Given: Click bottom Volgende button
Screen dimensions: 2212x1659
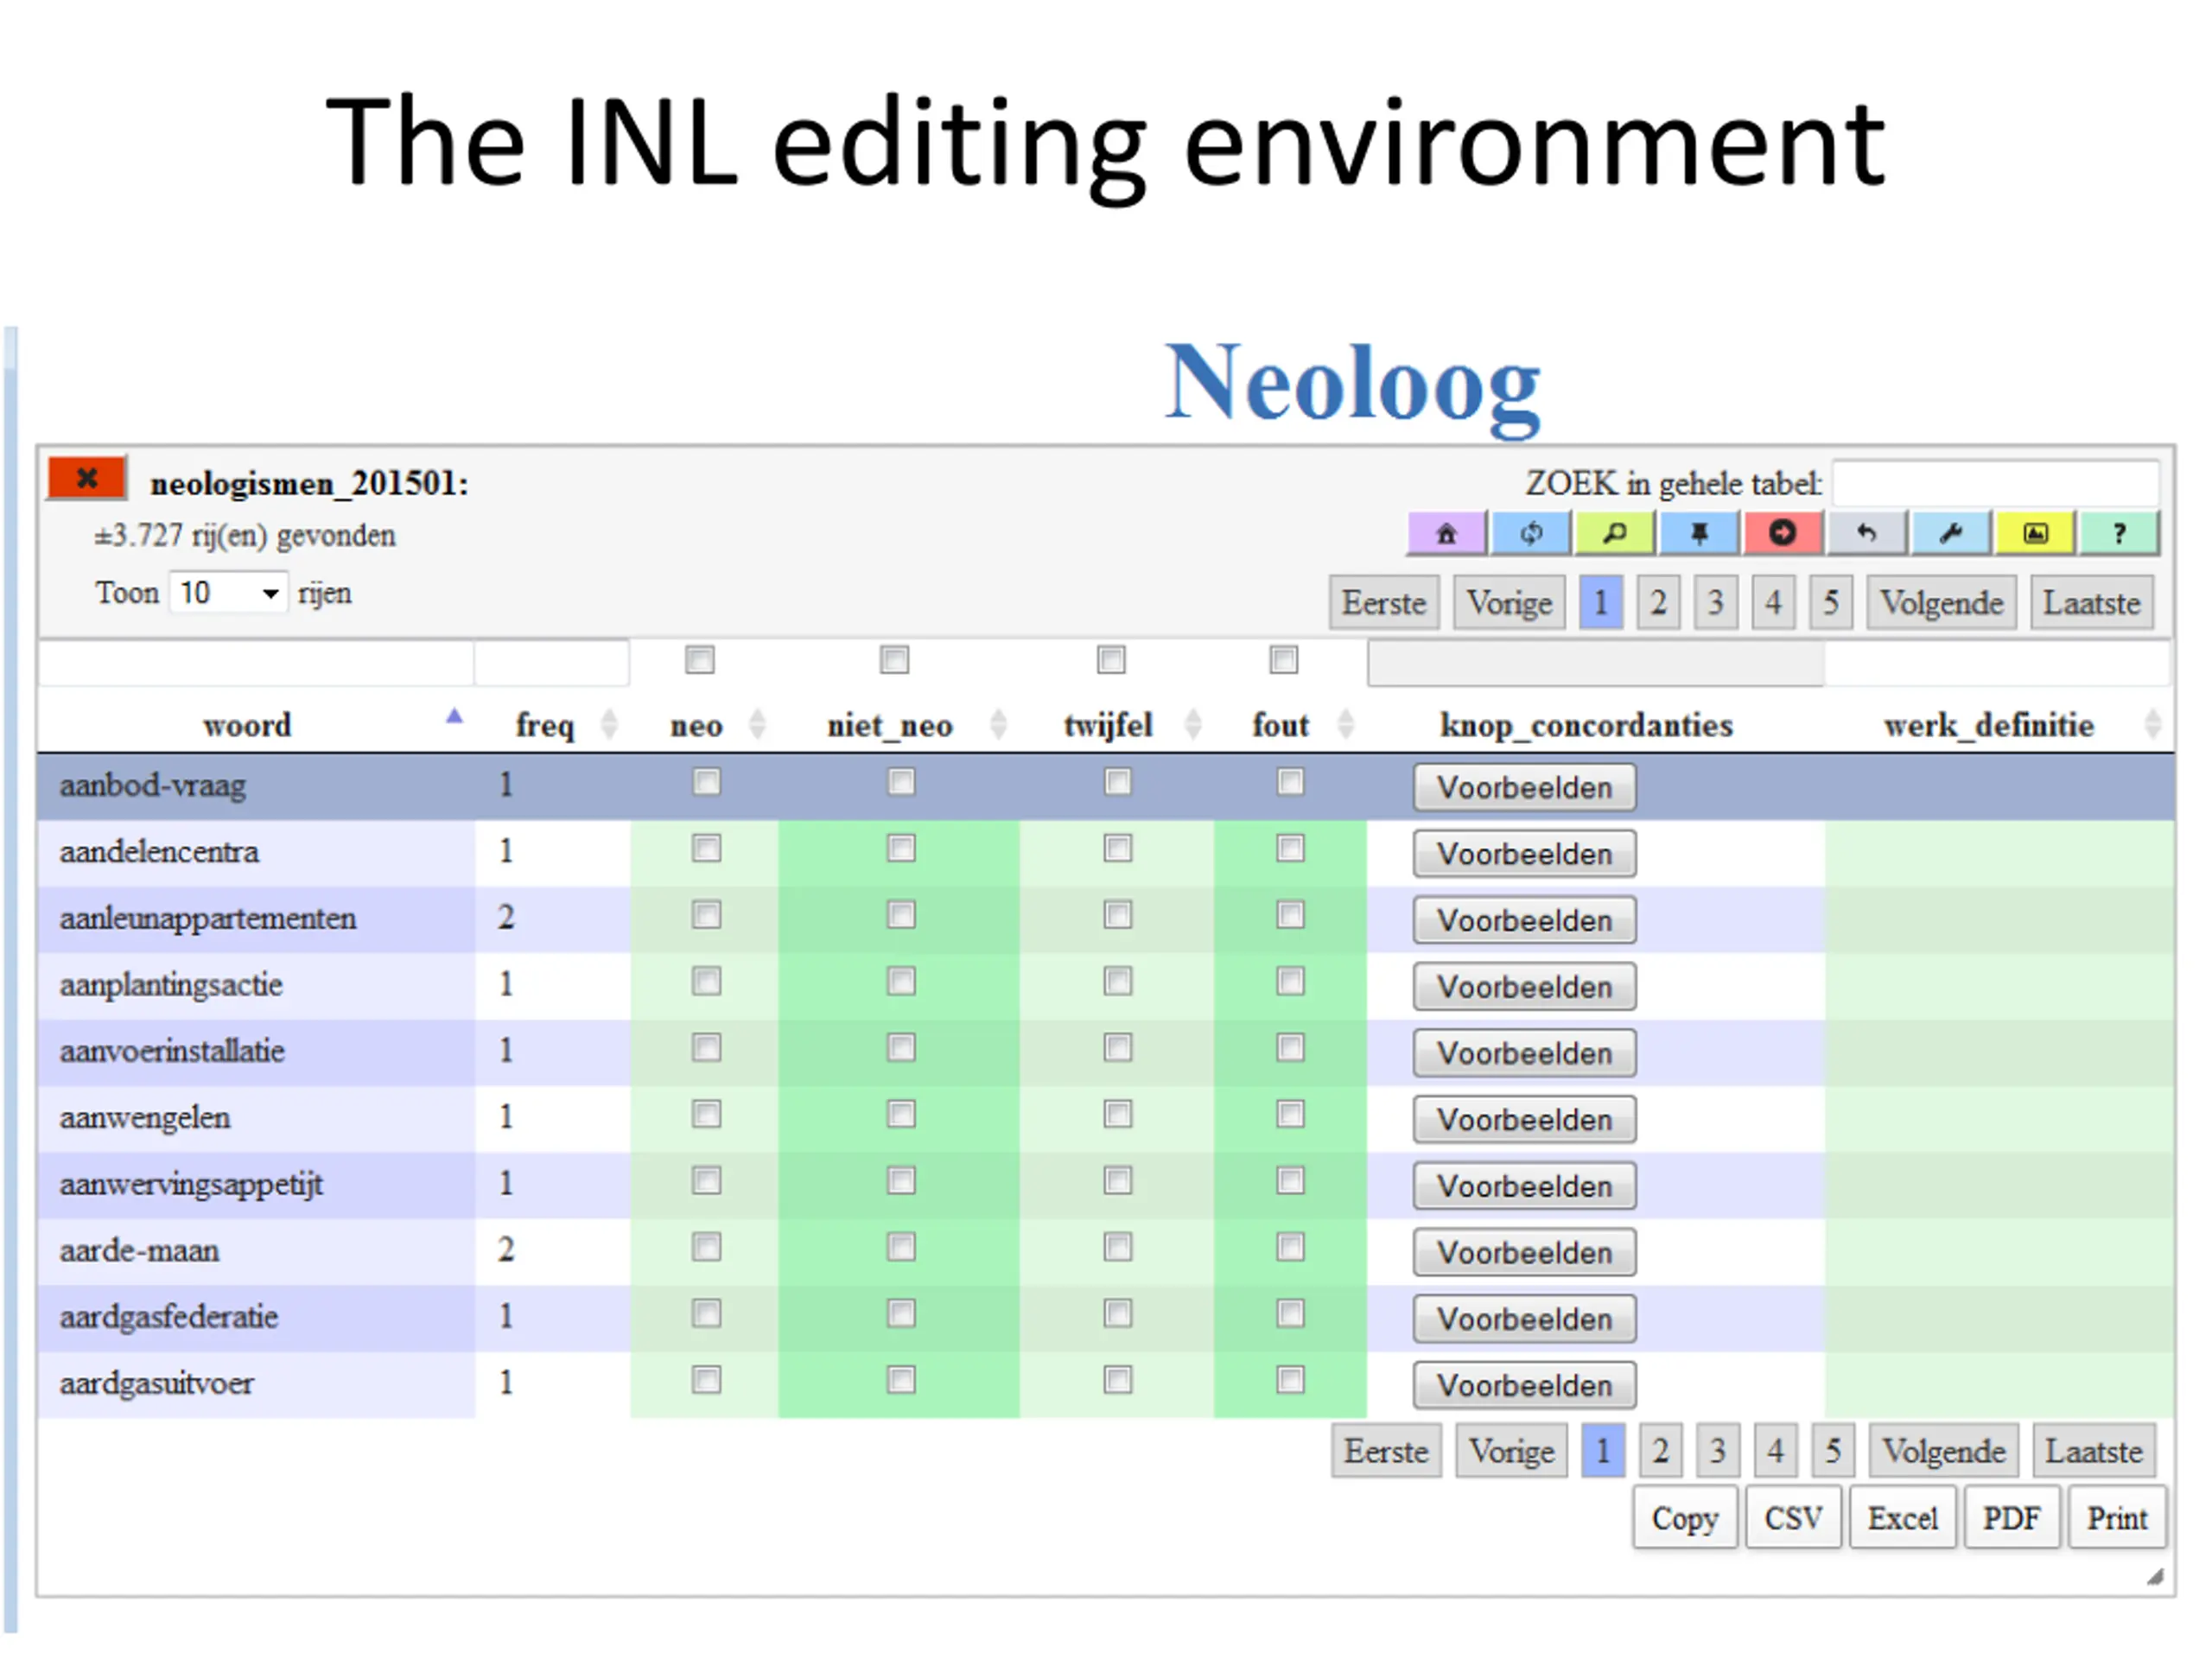Looking at the screenshot, I should pyautogui.click(x=1945, y=1451).
